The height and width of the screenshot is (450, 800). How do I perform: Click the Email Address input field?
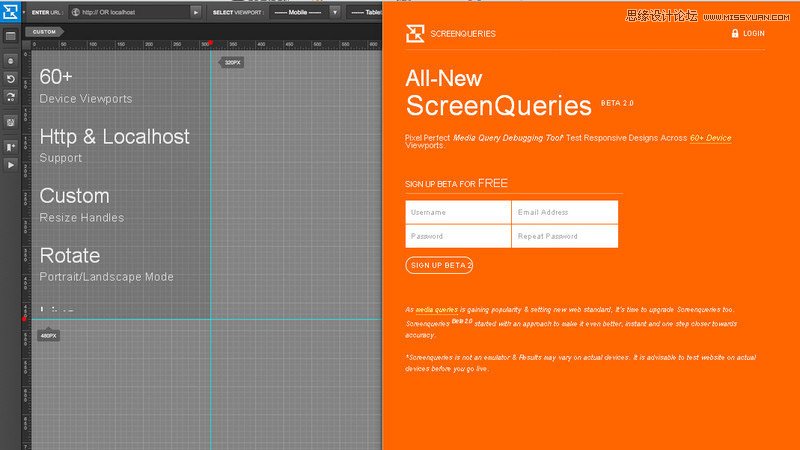coord(565,212)
